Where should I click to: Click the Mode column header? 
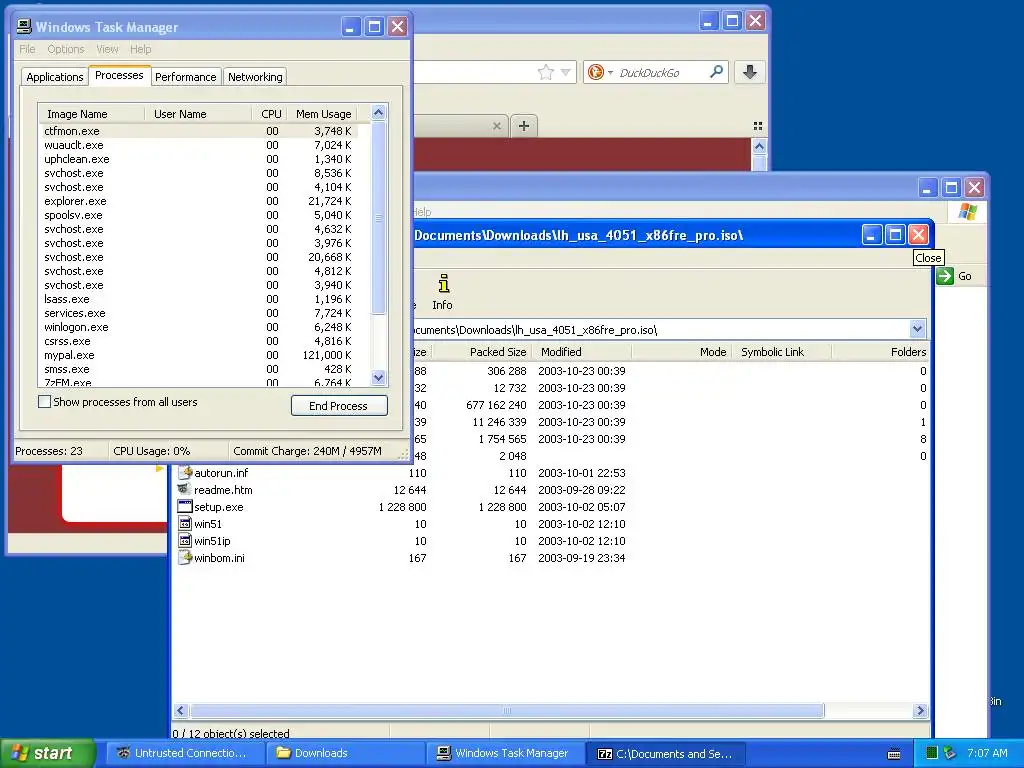click(x=682, y=352)
